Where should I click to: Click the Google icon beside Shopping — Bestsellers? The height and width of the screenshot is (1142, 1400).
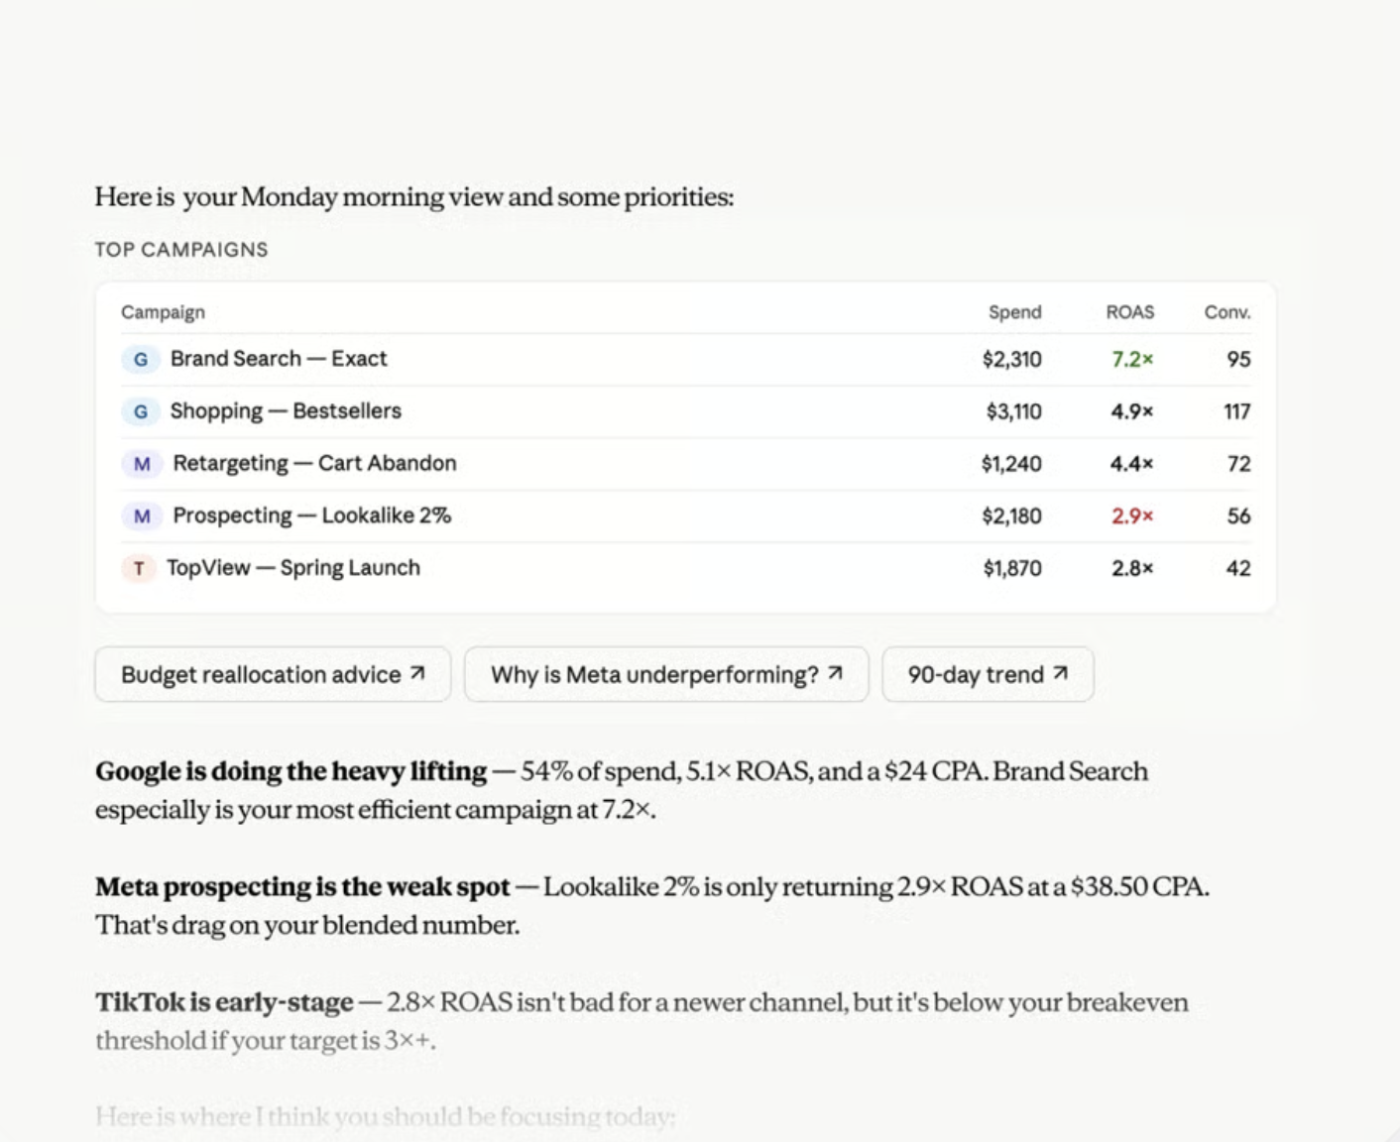click(x=141, y=411)
